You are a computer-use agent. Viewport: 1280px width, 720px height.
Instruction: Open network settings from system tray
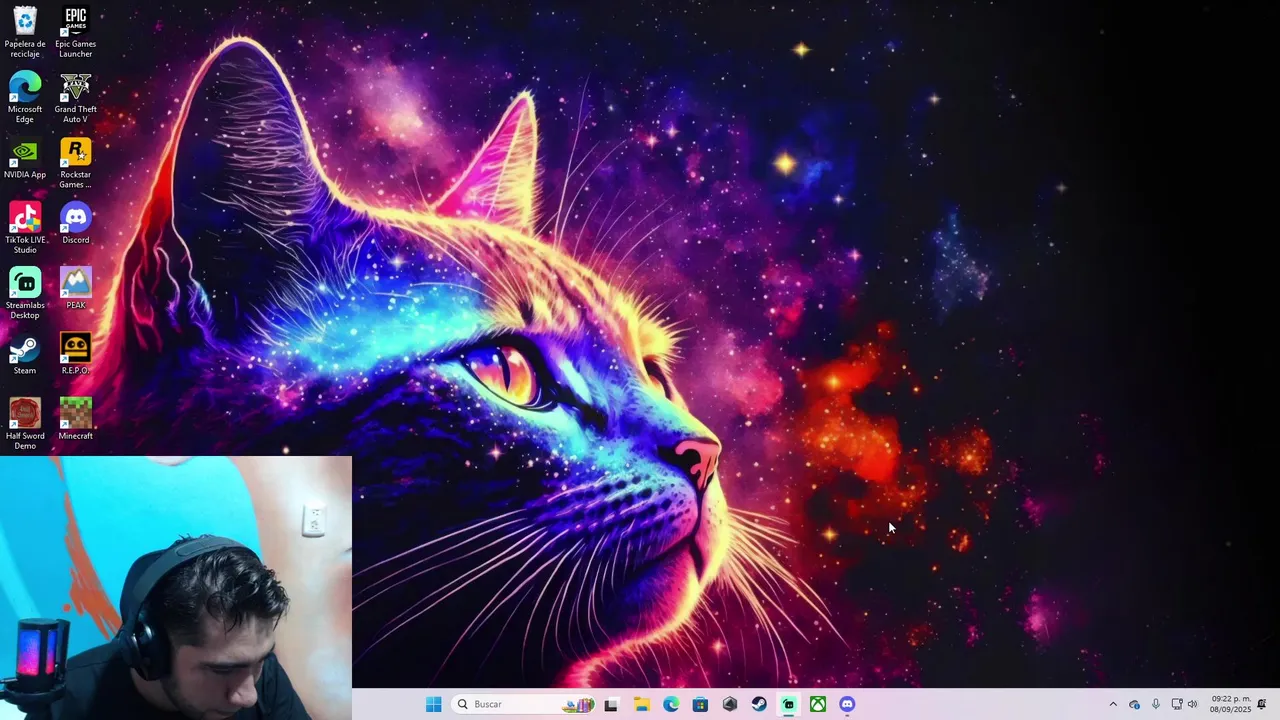[1177, 704]
